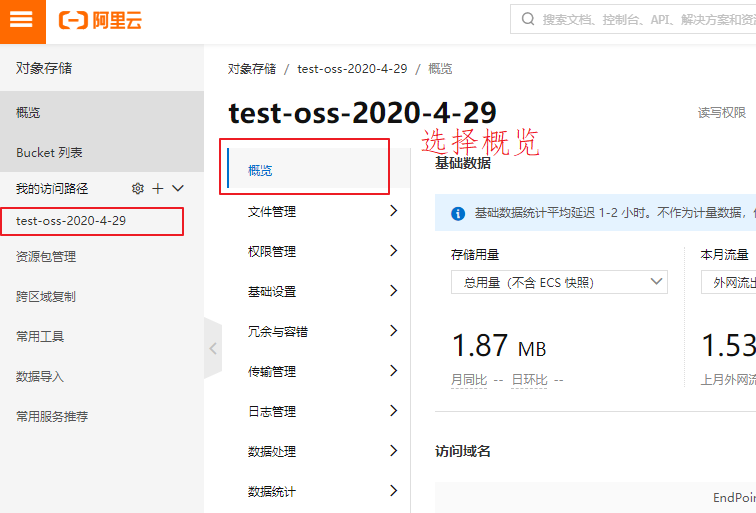This screenshot has height=513, width=756.
Task: Click 日环比 label under storage usage
Action: pos(529,380)
